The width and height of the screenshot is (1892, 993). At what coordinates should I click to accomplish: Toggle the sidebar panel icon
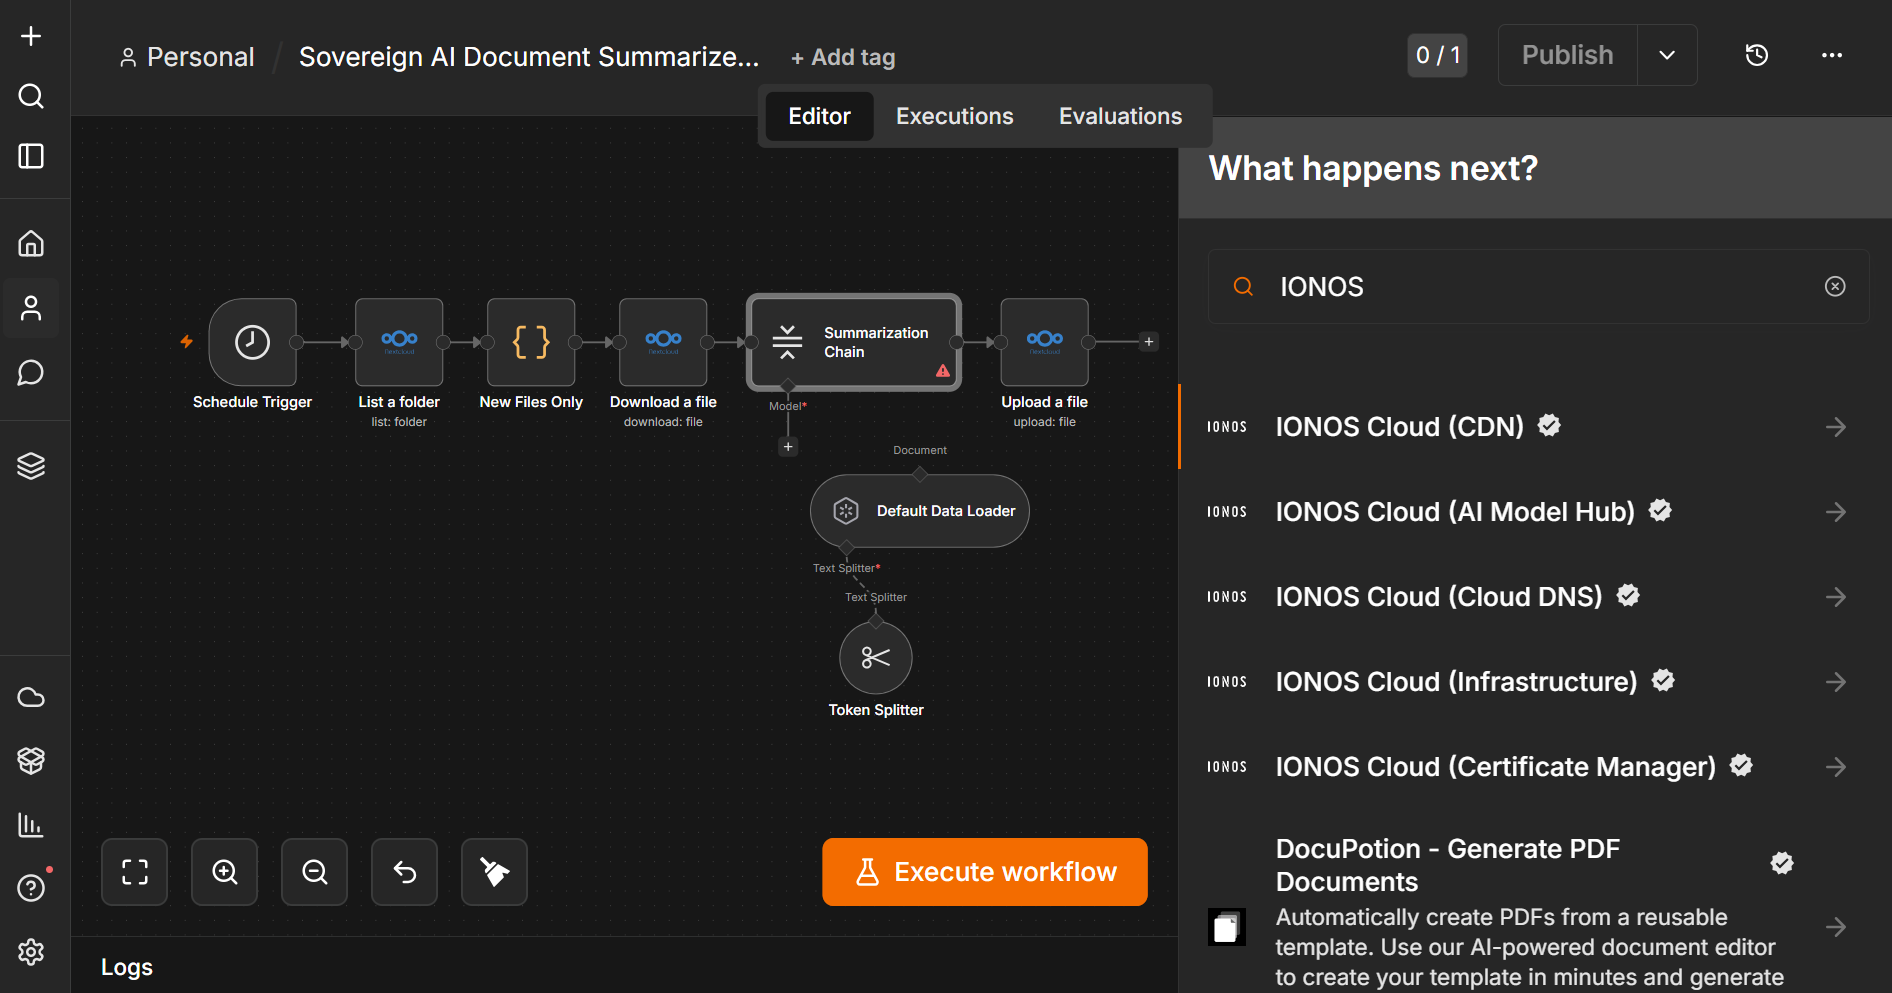(31, 156)
